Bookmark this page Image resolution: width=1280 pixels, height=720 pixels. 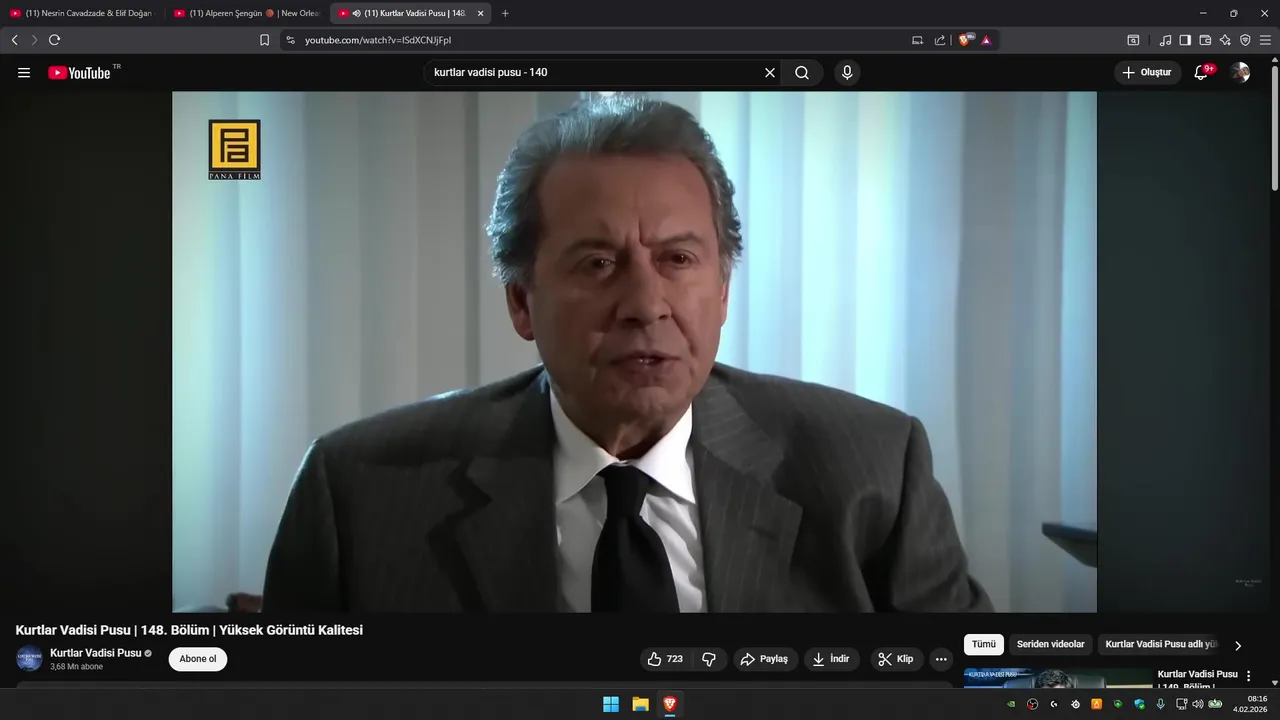pyautogui.click(x=264, y=40)
